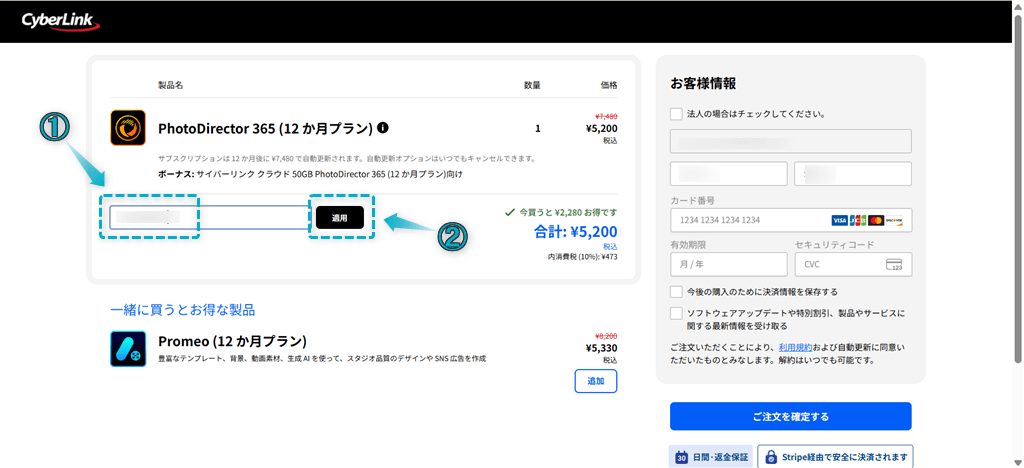Click the Promeo (12 か月プラン) title
The image size is (1024, 468).
tap(232, 341)
